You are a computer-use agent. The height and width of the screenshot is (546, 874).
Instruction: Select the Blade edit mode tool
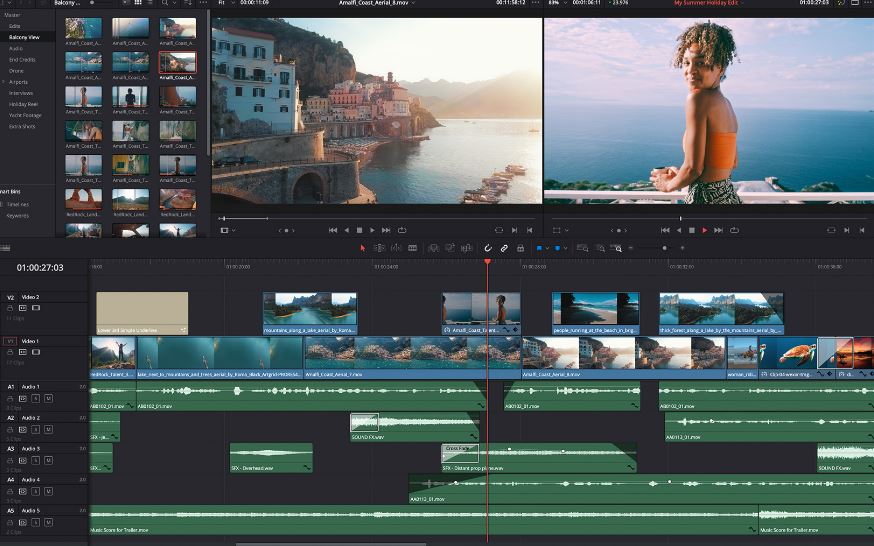[412, 248]
